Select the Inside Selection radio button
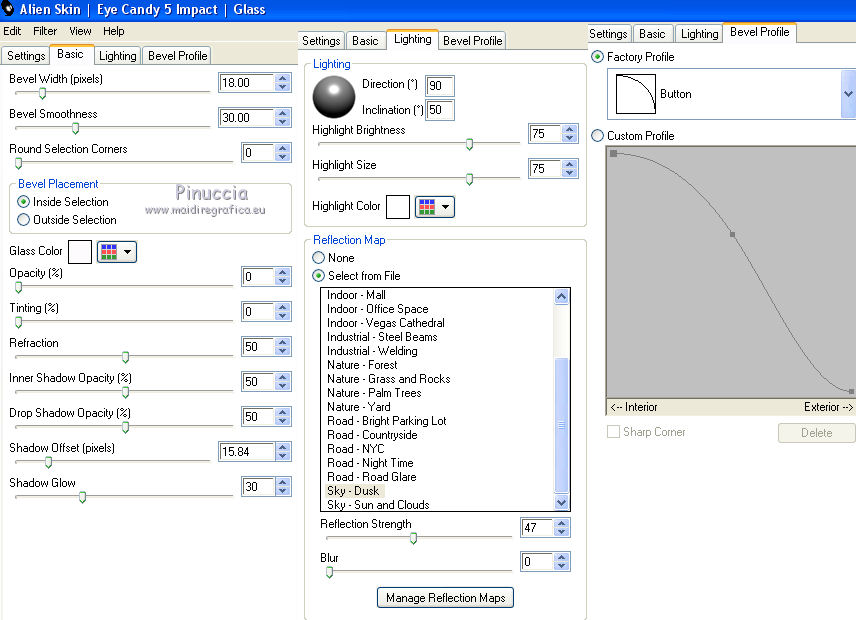The height and width of the screenshot is (620, 856). [x=23, y=202]
